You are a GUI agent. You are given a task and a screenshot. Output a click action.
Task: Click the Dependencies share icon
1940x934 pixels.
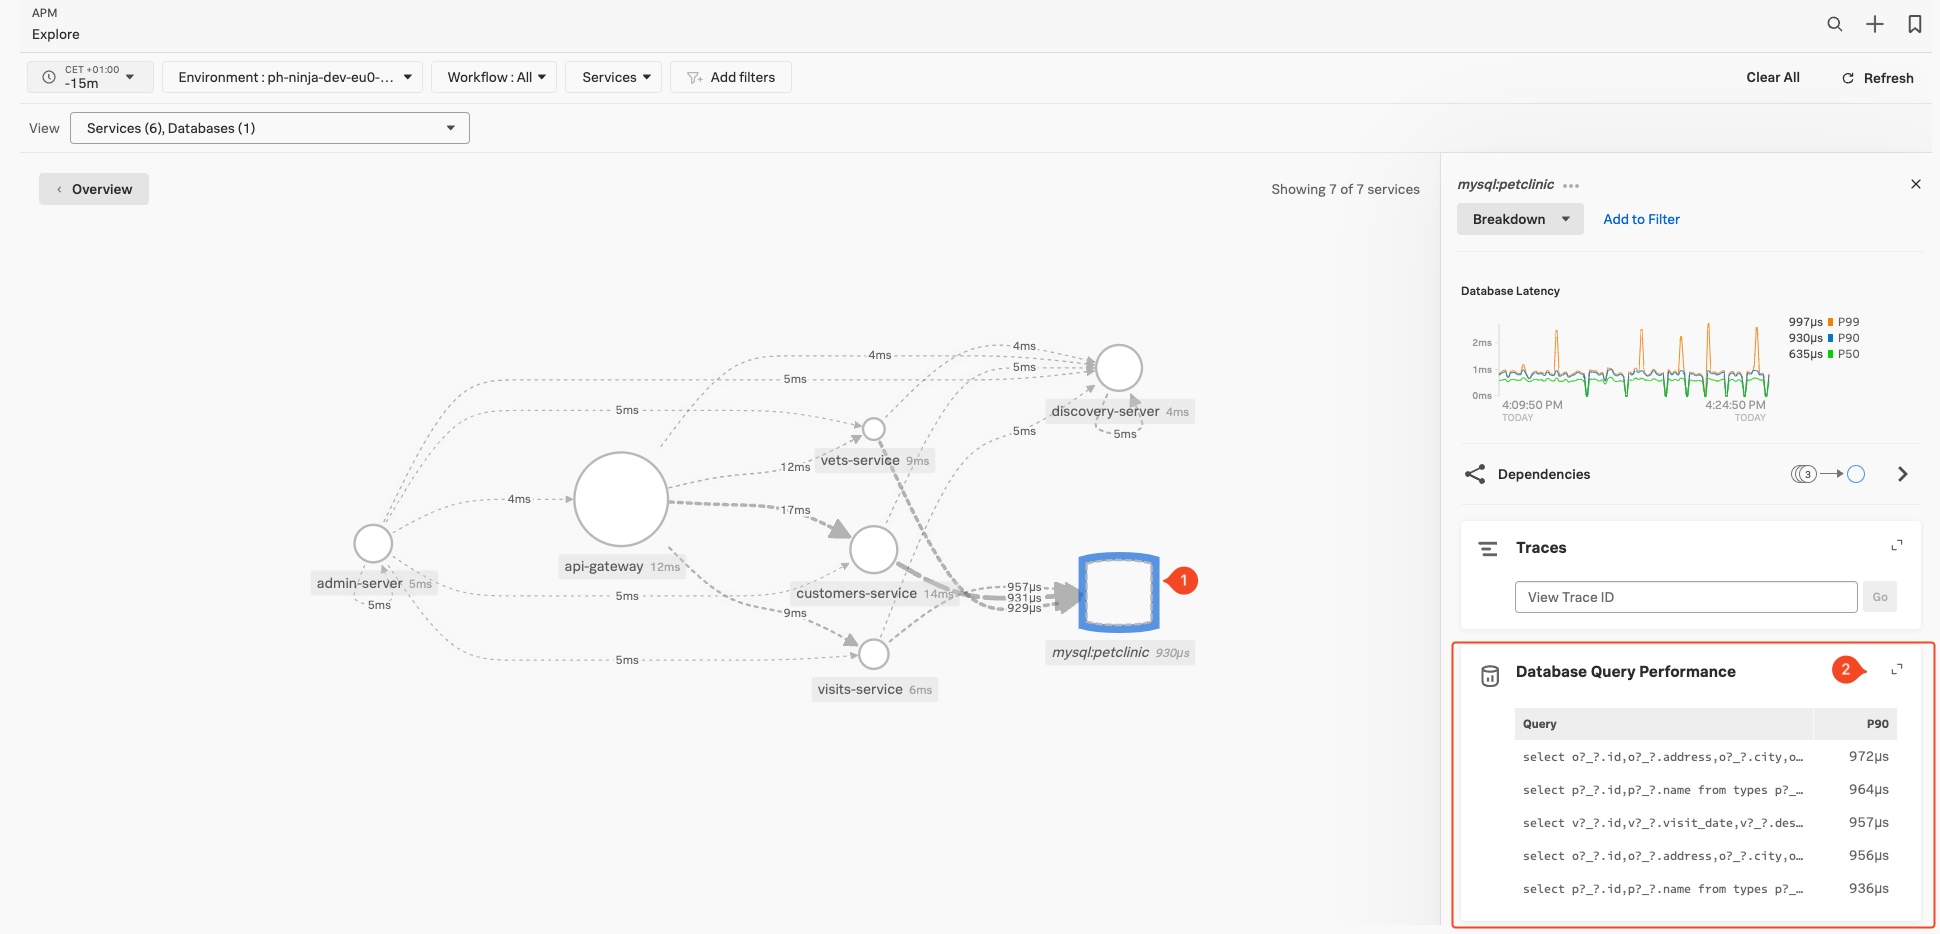click(1475, 474)
